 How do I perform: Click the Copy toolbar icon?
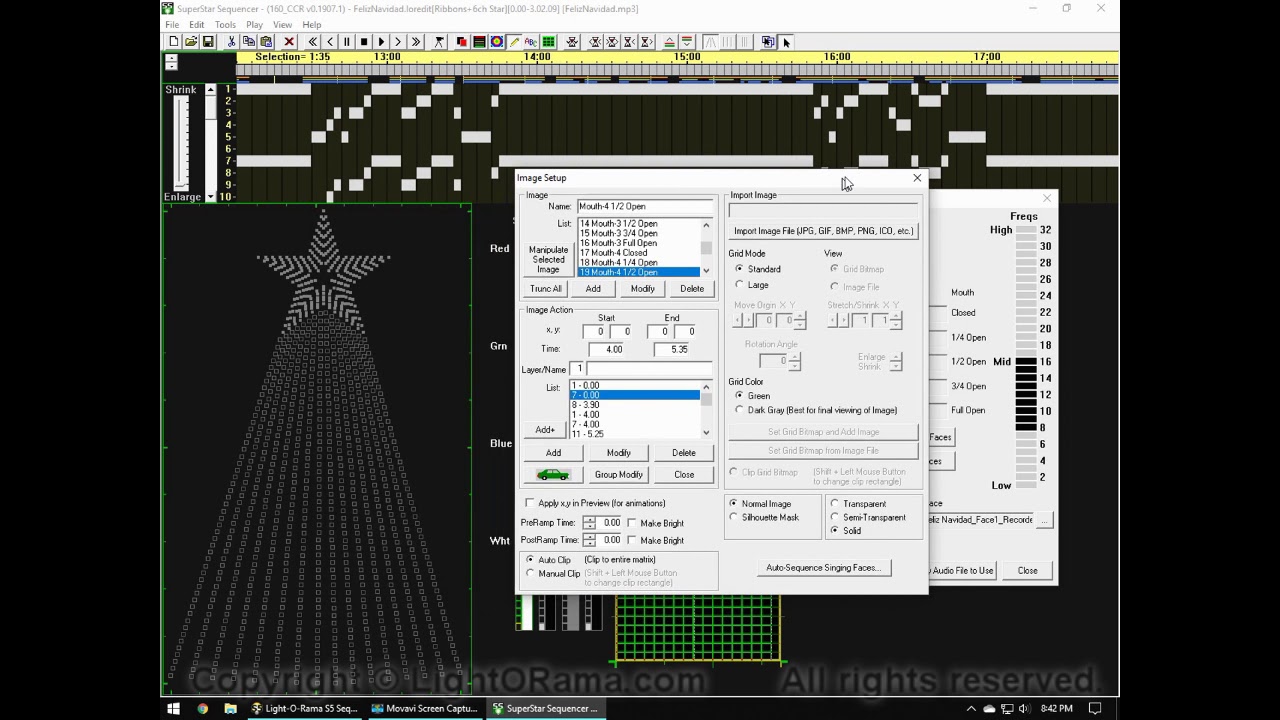pyautogui.click(x=248, y=42)
